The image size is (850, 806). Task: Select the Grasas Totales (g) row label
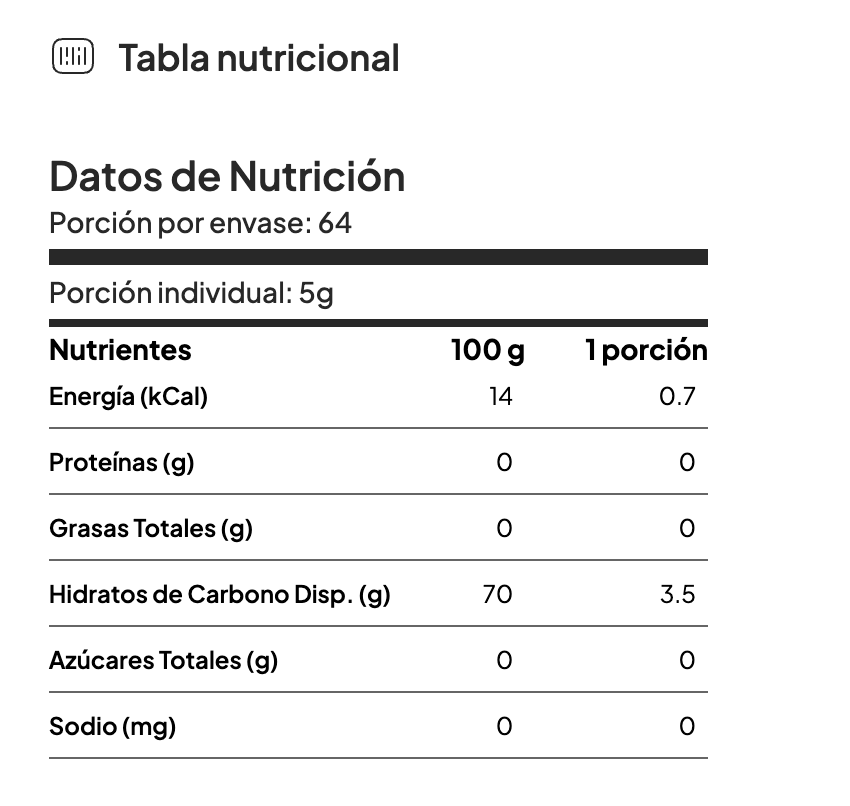[151, 528]
